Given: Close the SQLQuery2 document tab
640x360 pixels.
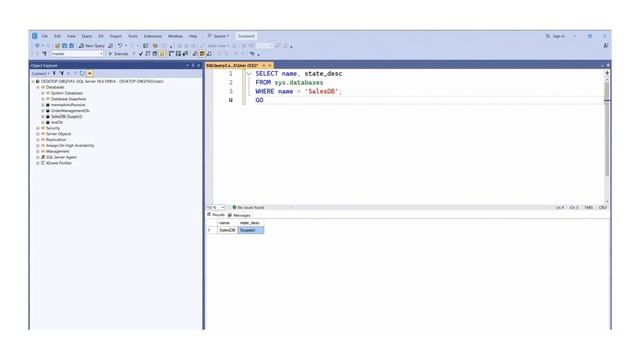Looking at the screenshot, I should pyautogui.click(x=270, y=65).
